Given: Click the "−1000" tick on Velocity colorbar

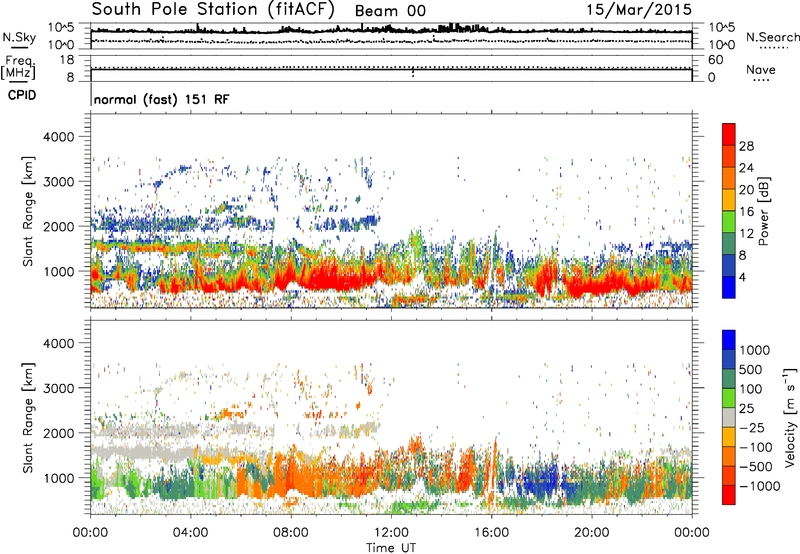Looking at the screenshot, I should click(x=759, y=486).
